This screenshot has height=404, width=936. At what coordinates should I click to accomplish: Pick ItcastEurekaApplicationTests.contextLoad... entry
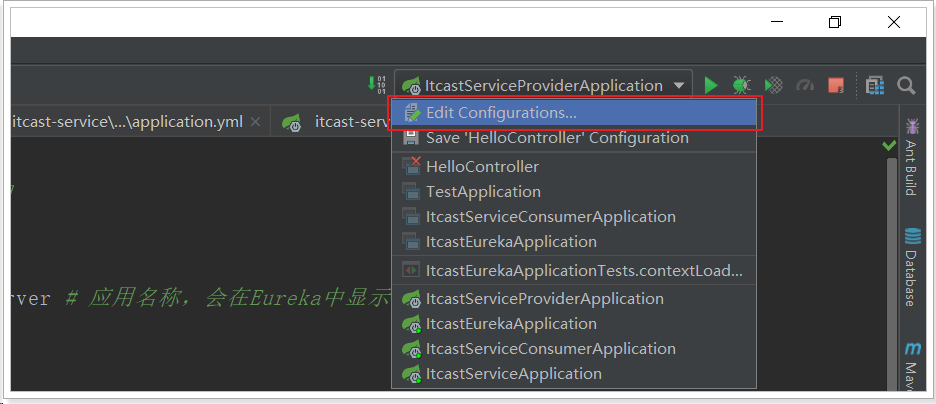tap(584, 270)
